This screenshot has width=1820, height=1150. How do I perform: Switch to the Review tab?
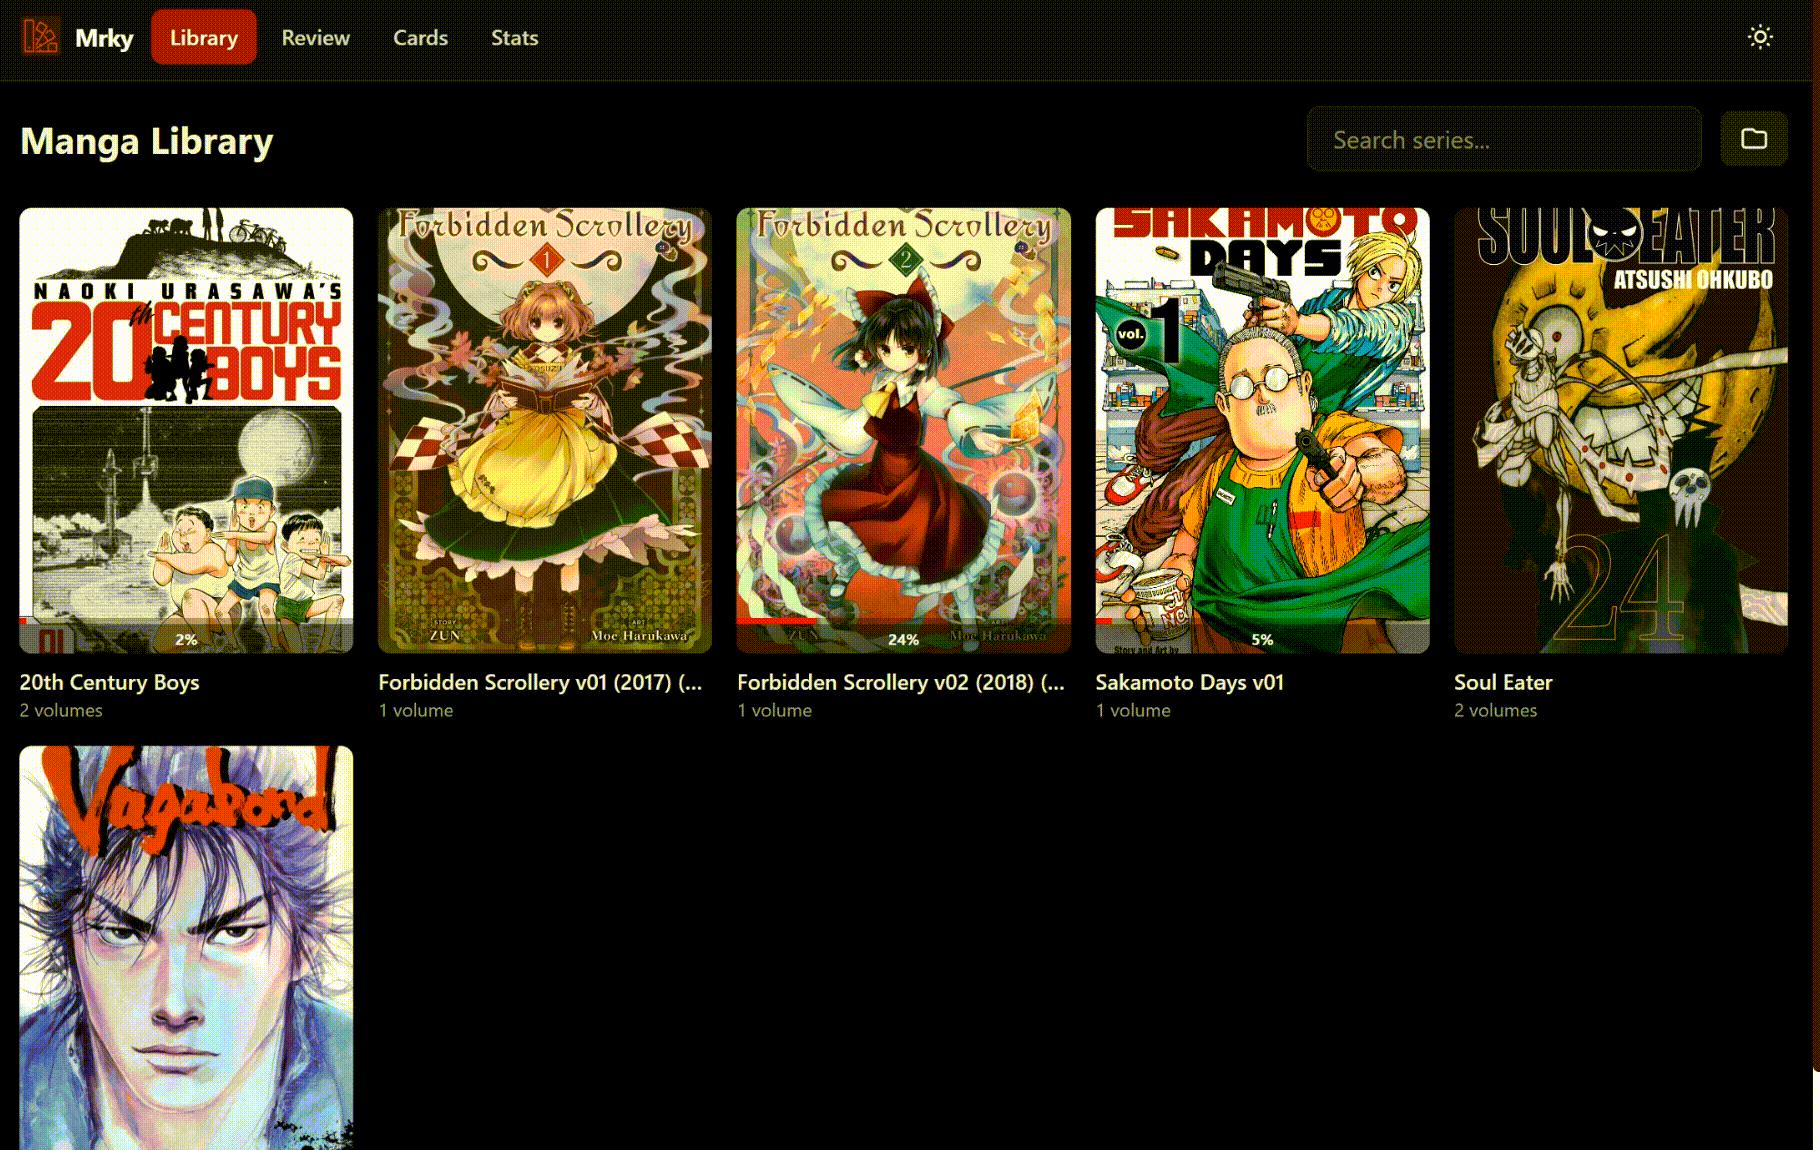(x=315, y=37)
